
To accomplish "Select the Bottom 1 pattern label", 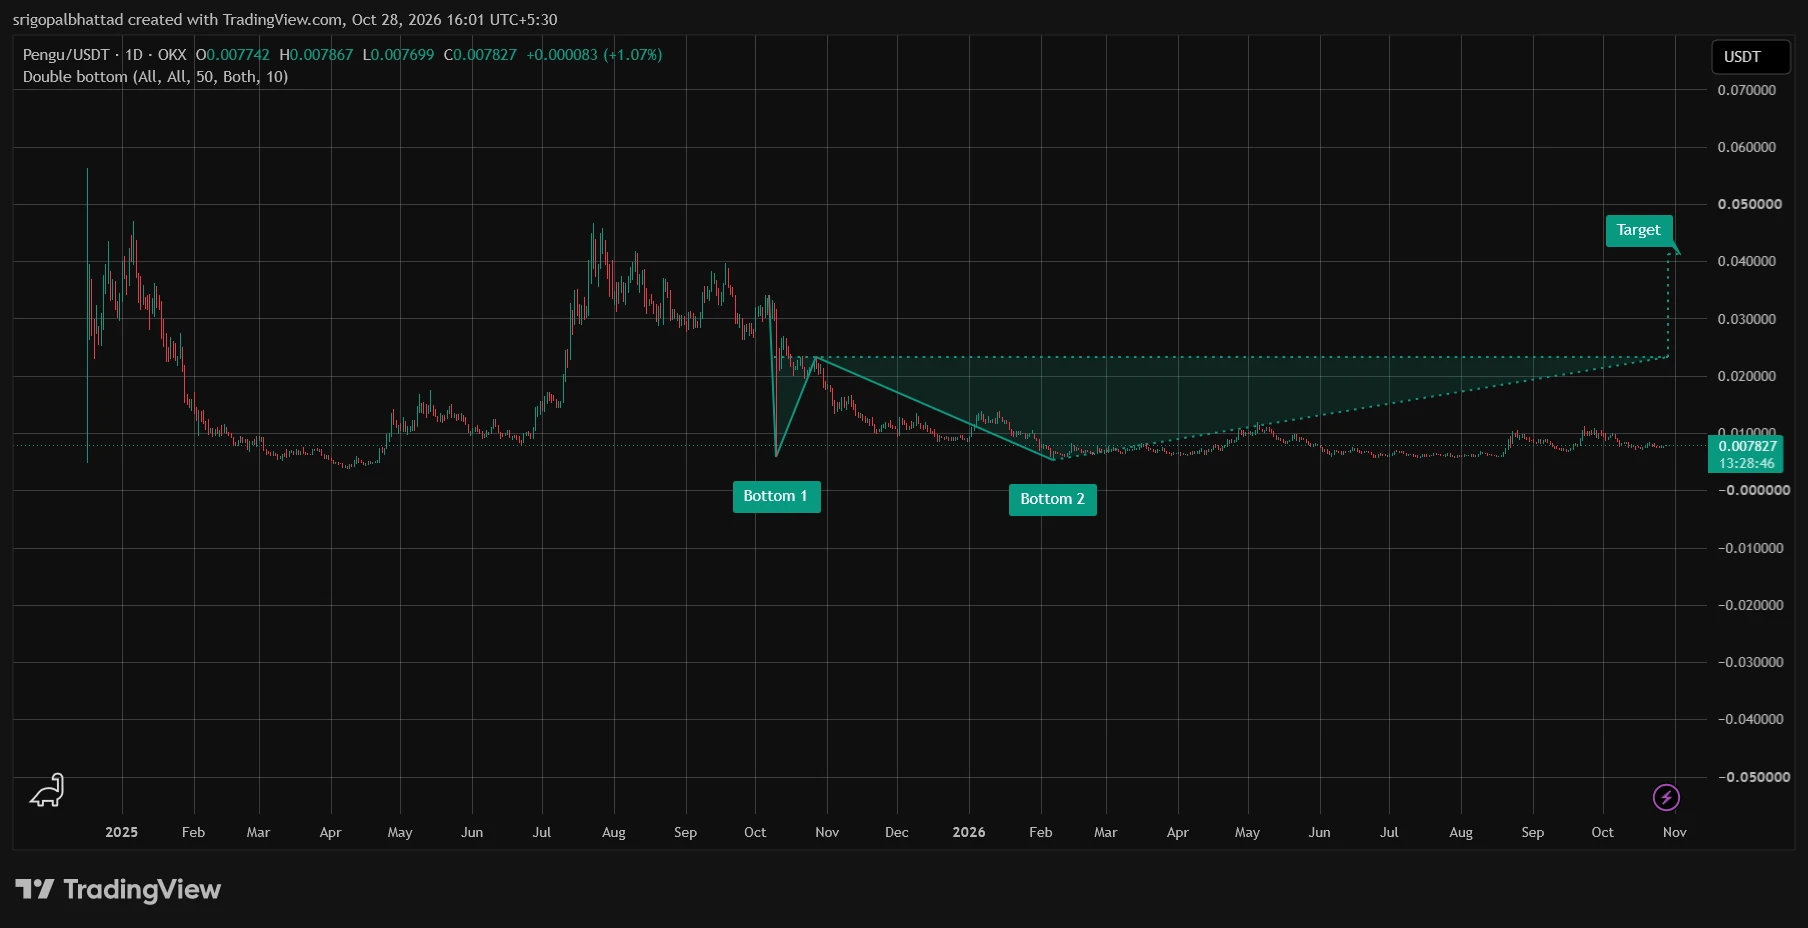I will pos(776,496).
